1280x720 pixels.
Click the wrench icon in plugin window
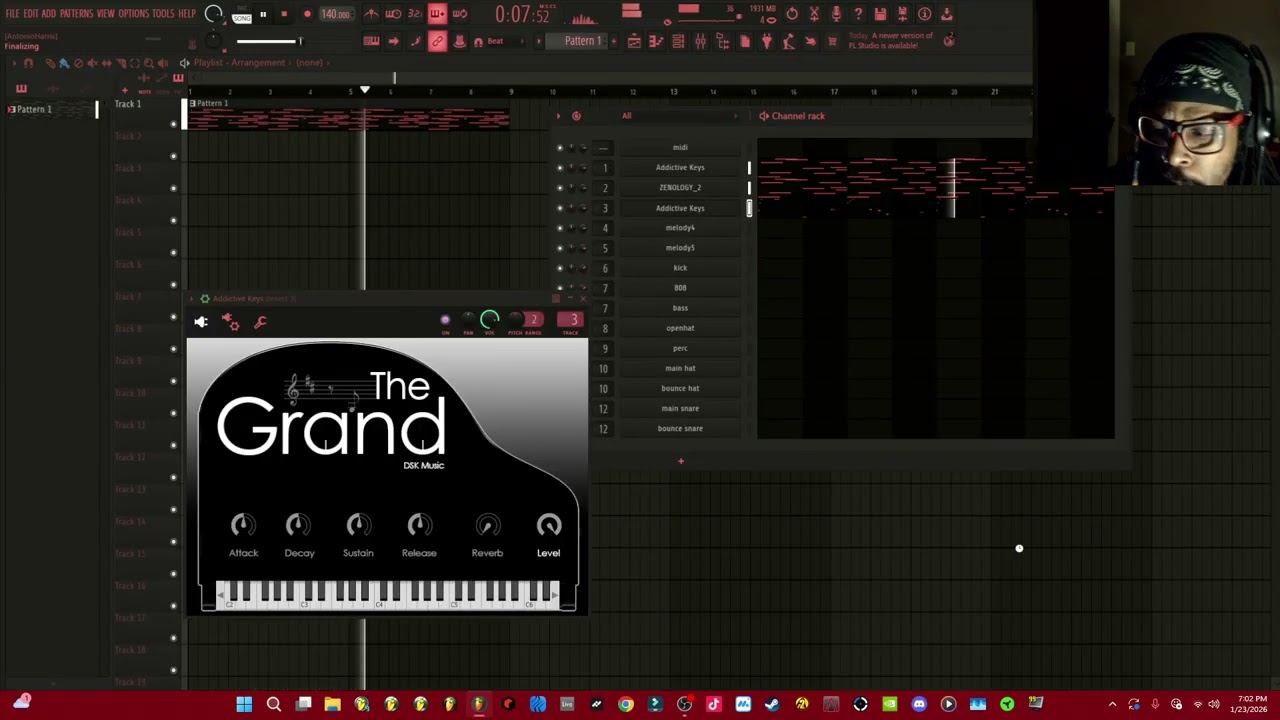click(260, 321)
